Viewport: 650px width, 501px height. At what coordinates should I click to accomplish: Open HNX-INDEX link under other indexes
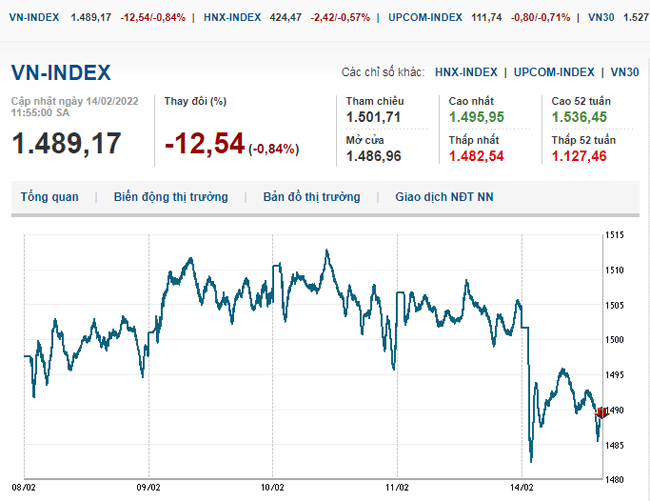(466, 72)
